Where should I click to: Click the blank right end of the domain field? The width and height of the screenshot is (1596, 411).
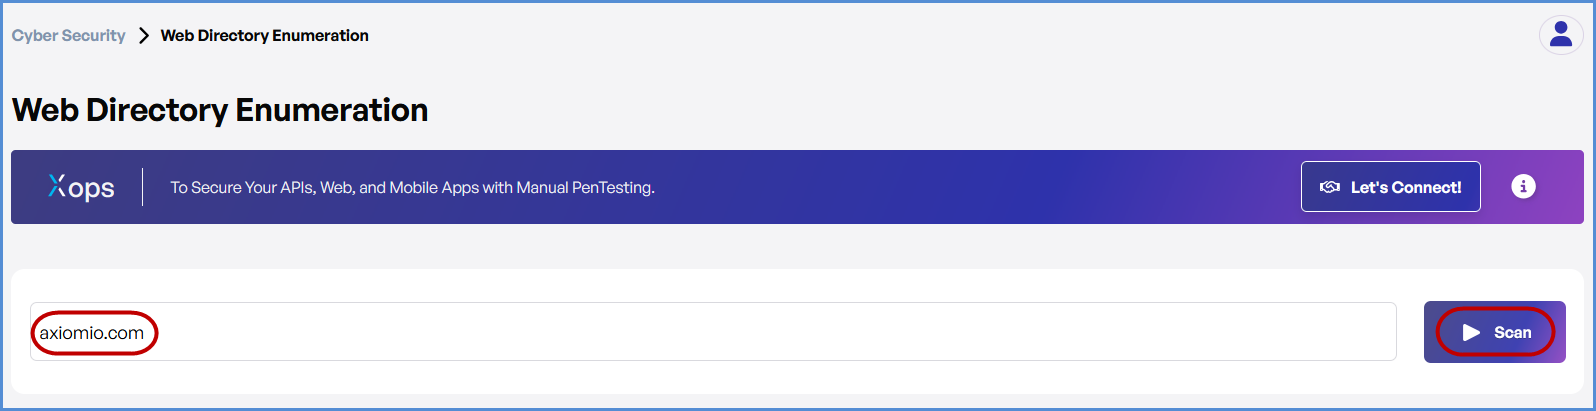point(1300,332)
